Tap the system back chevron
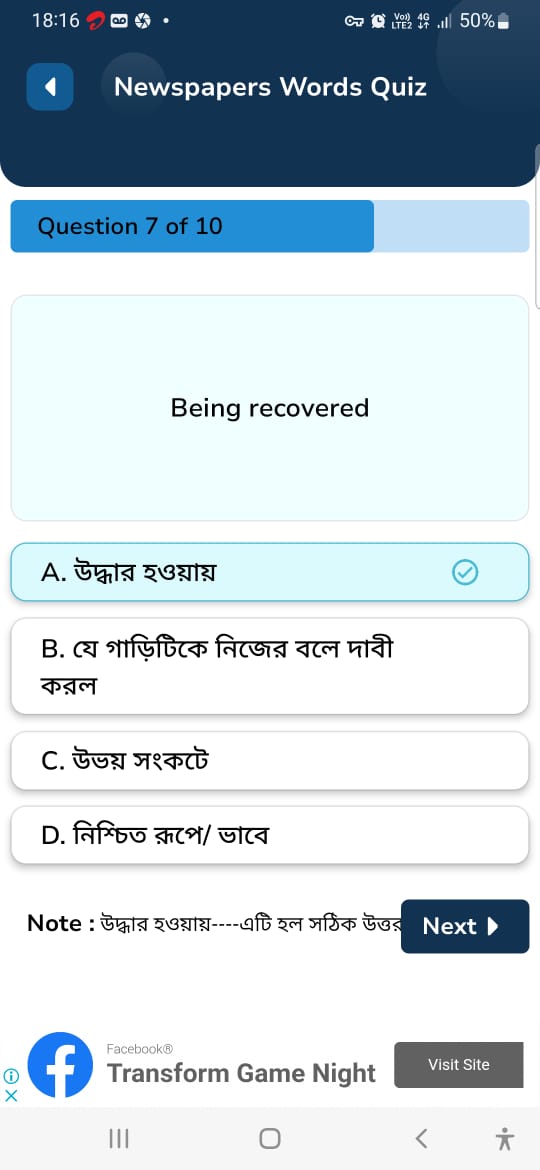 pyautogui.click(x=421, y=1139)
